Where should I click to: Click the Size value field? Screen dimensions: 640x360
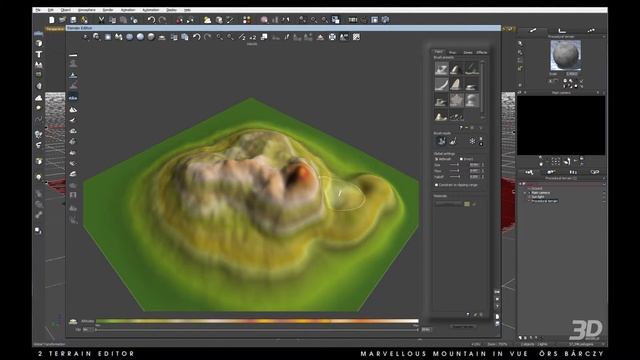click(474, 165)
